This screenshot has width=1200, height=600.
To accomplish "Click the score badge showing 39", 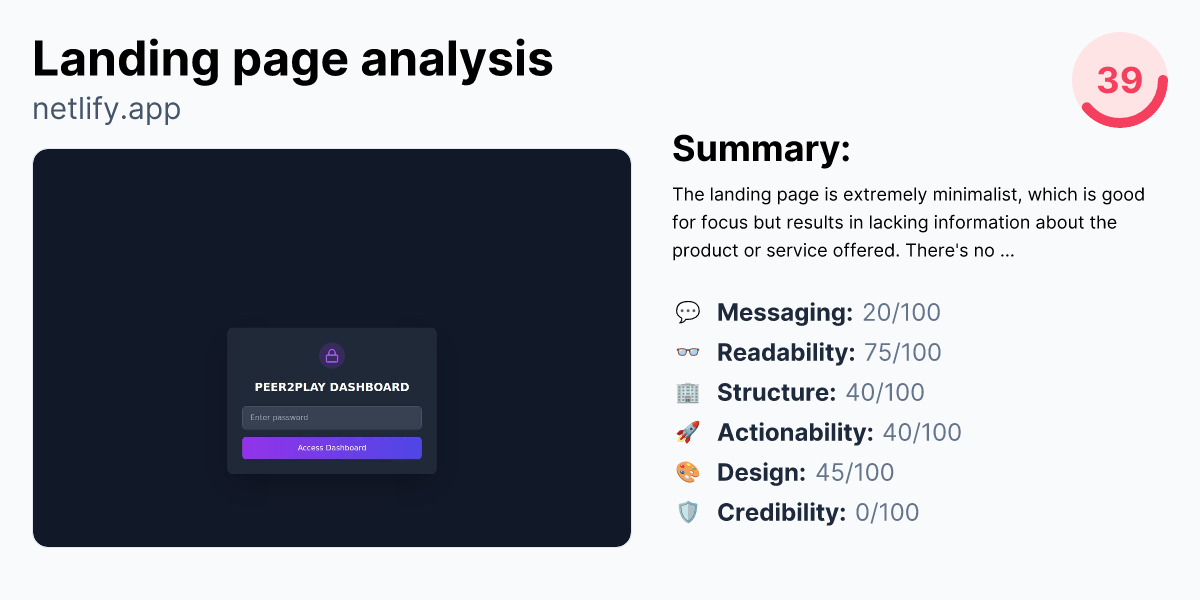I will [1119, 80].
